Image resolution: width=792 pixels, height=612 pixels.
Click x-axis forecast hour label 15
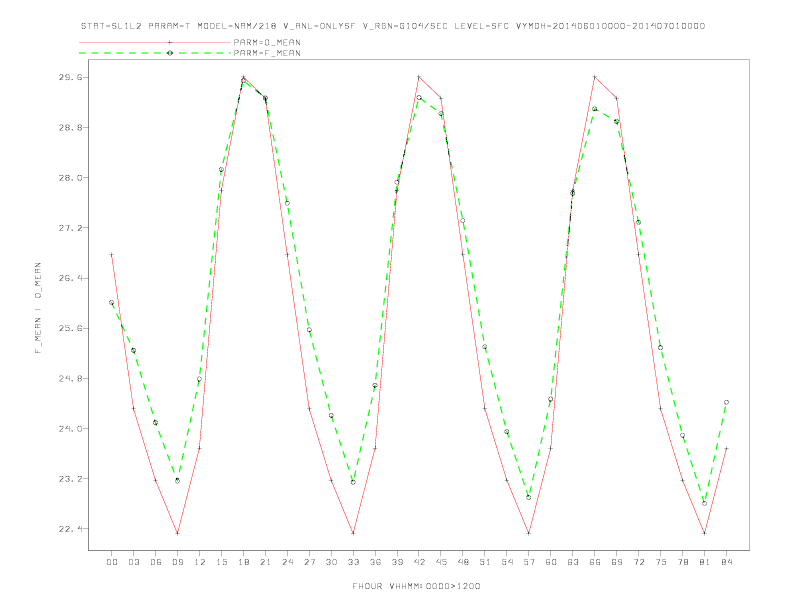click(x=221, y=562)
